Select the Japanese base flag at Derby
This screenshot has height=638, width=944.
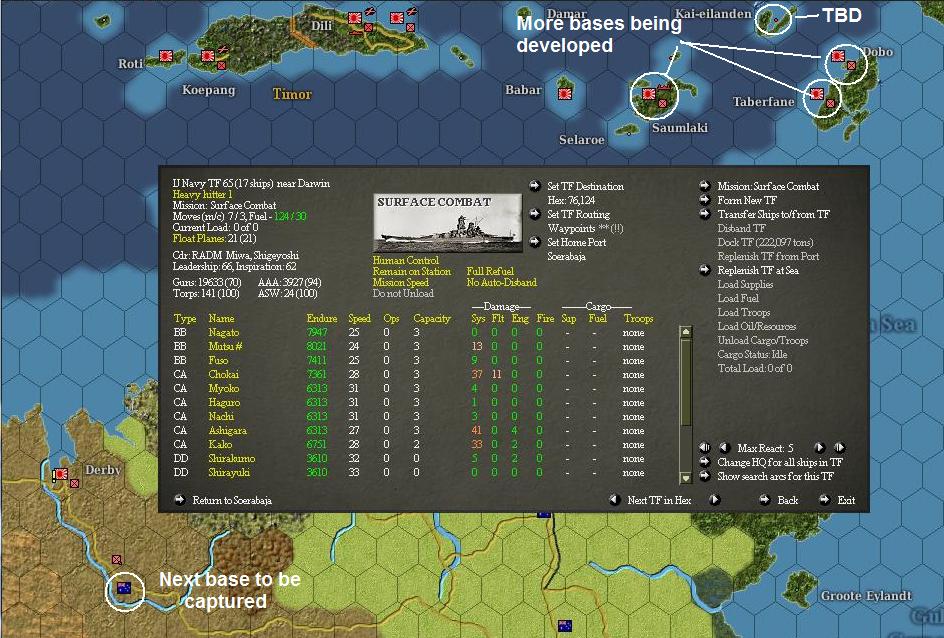coord(61,474)
